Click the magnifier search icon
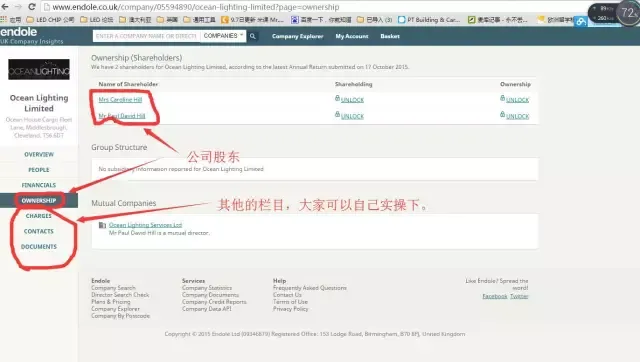Viewport: 640px width, 362px height. (x=253, y=36)
